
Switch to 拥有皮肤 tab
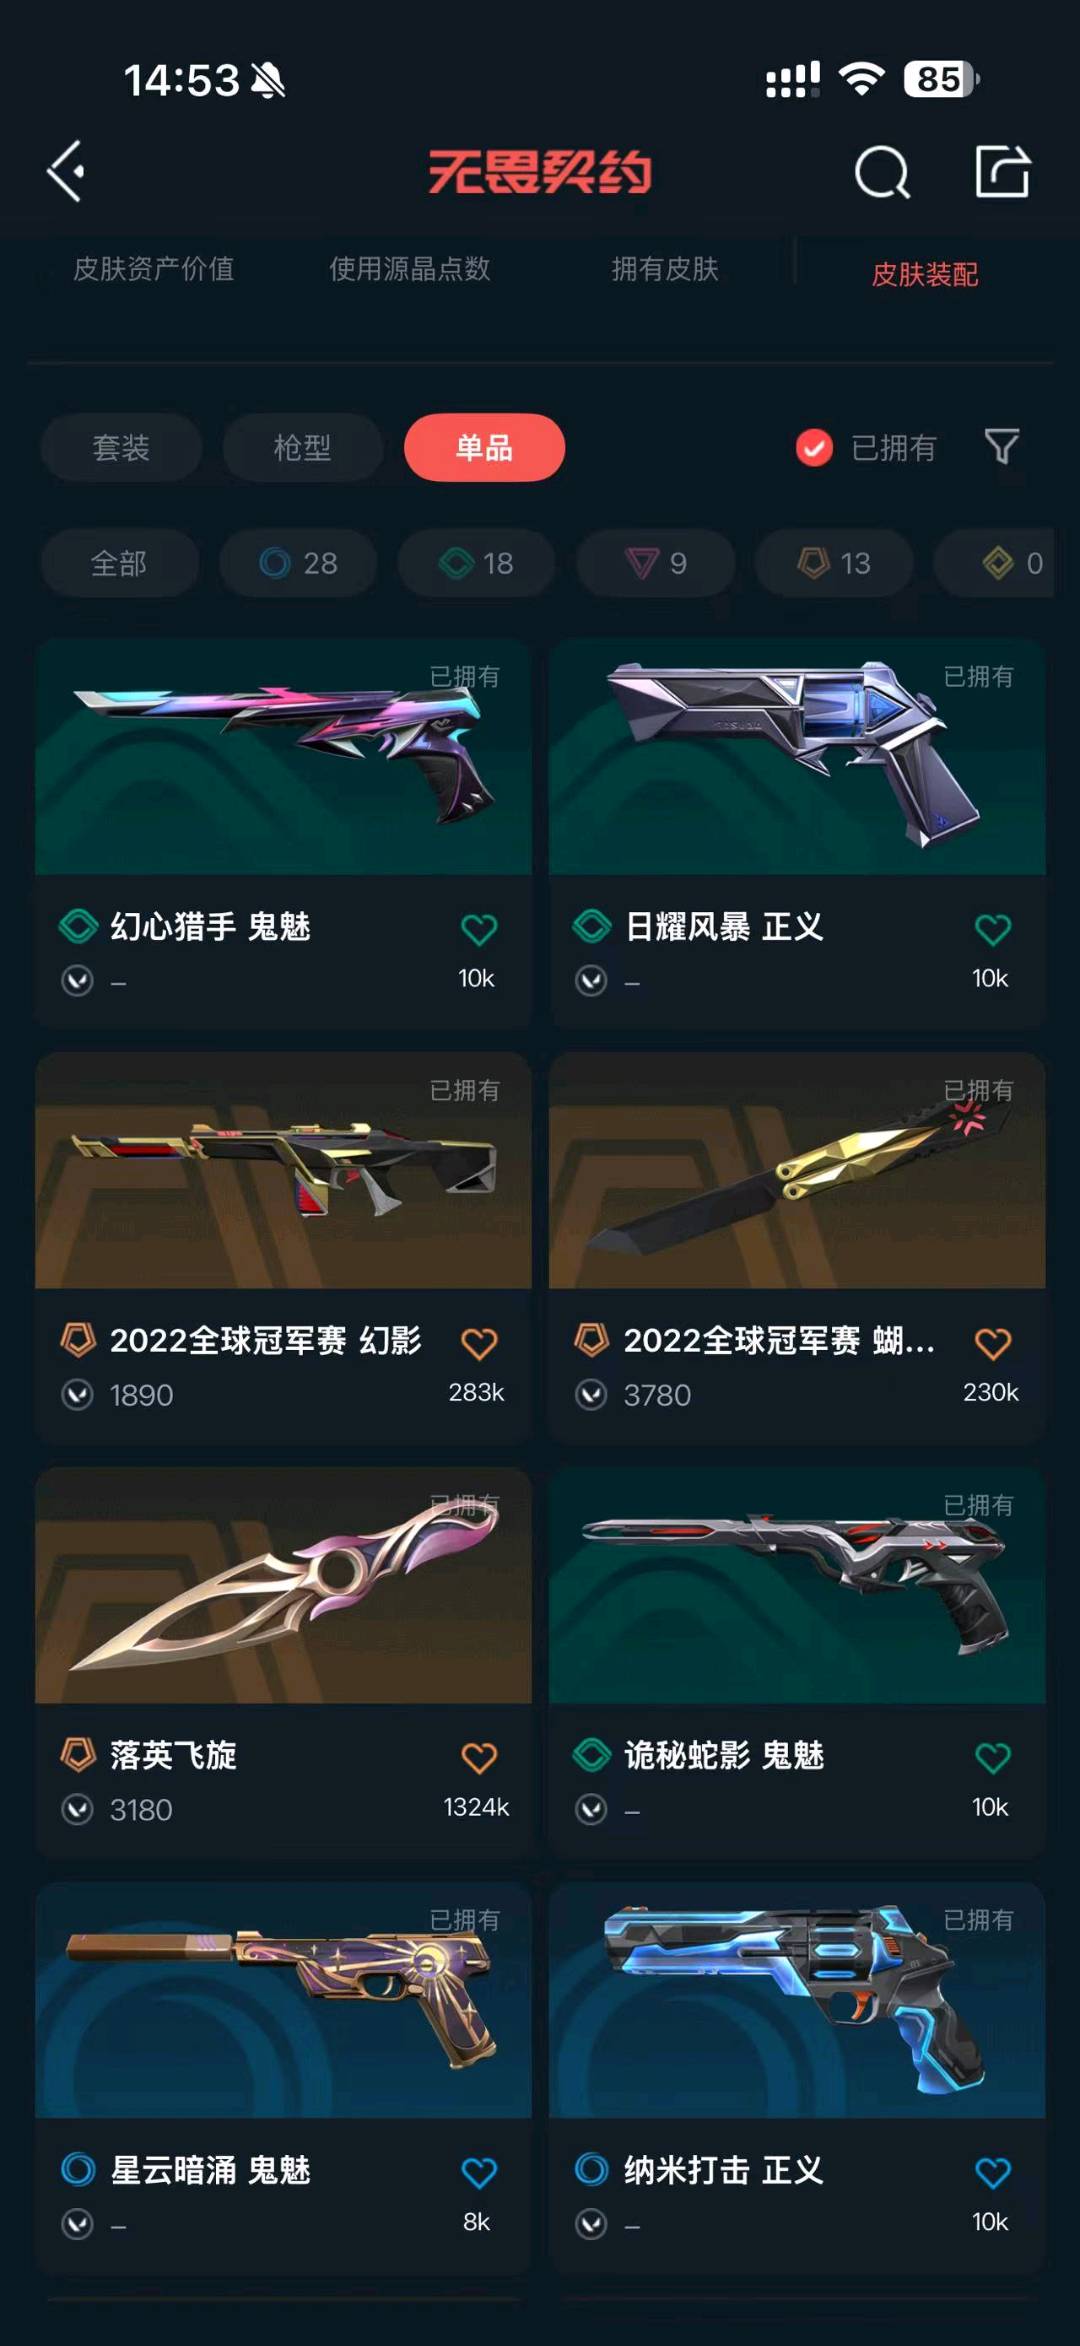[665, 268]
